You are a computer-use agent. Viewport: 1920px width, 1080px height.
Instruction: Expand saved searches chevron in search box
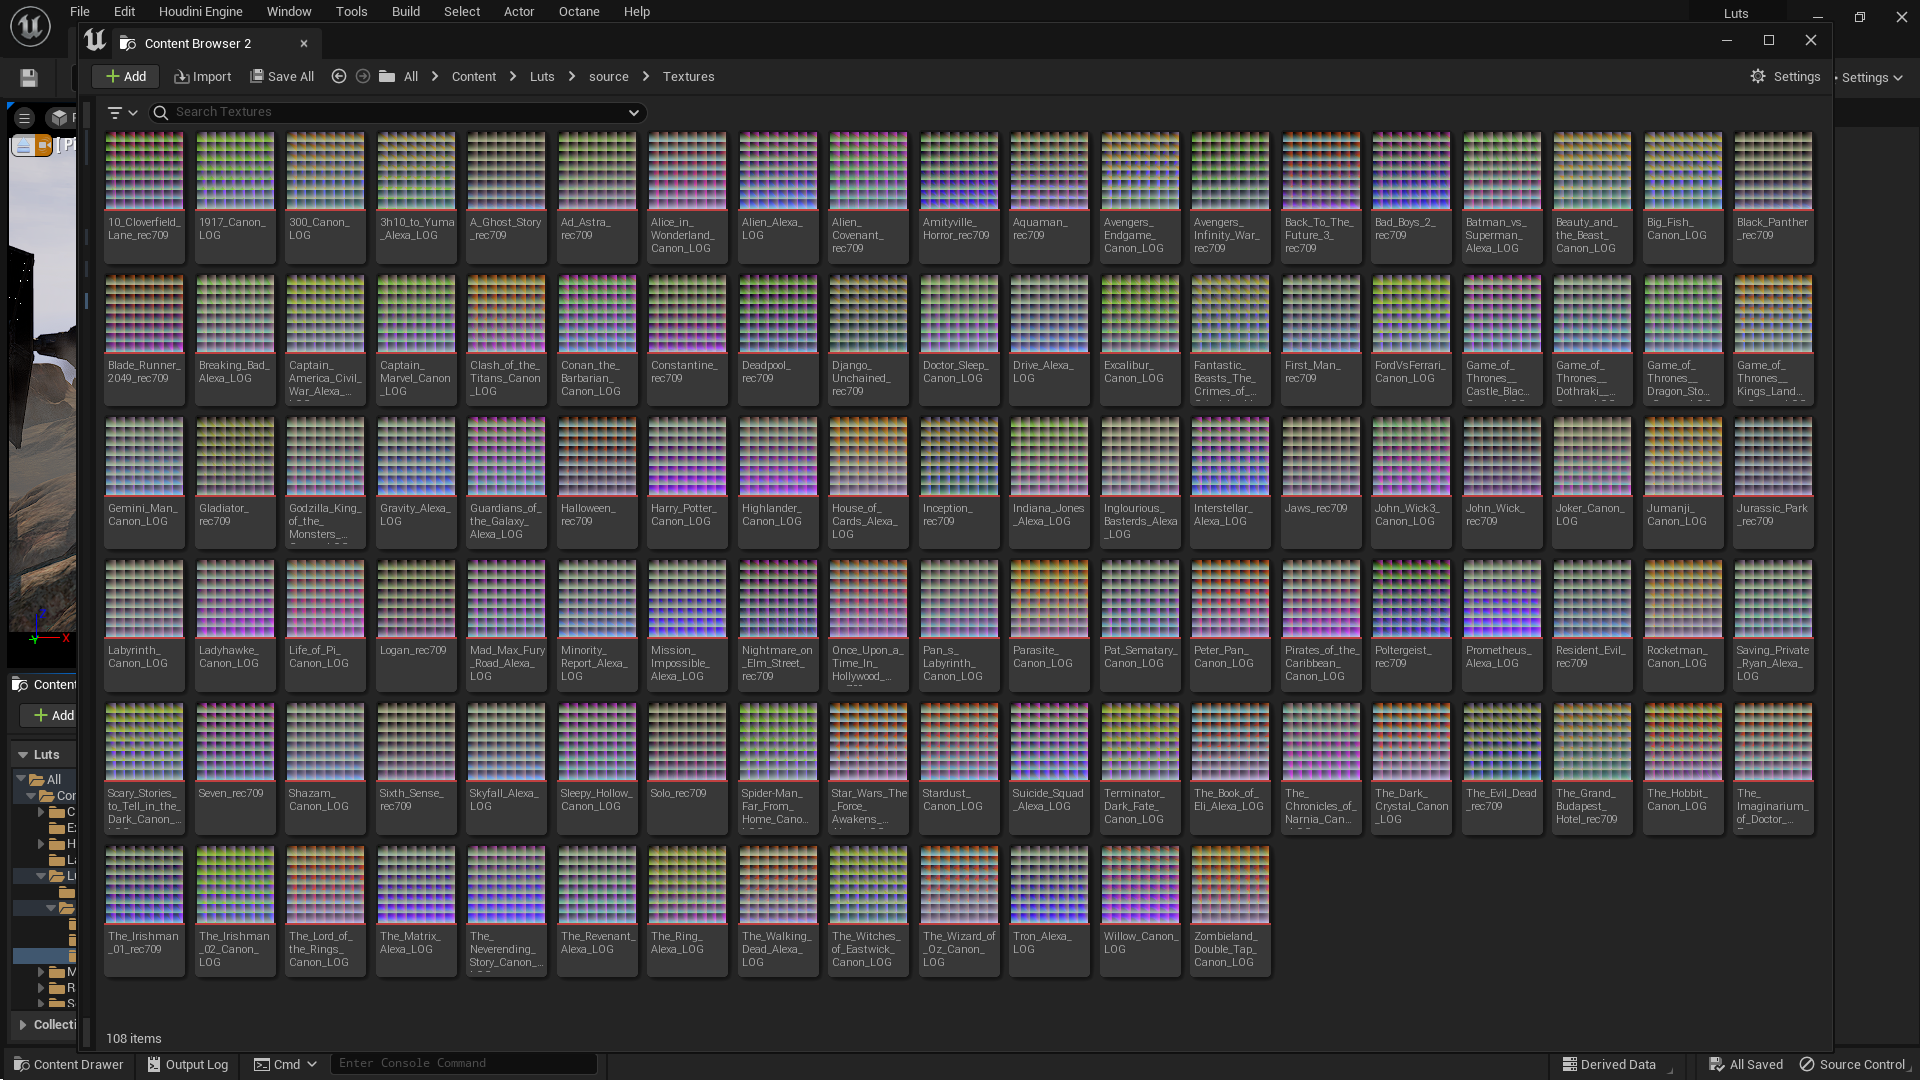633,112
